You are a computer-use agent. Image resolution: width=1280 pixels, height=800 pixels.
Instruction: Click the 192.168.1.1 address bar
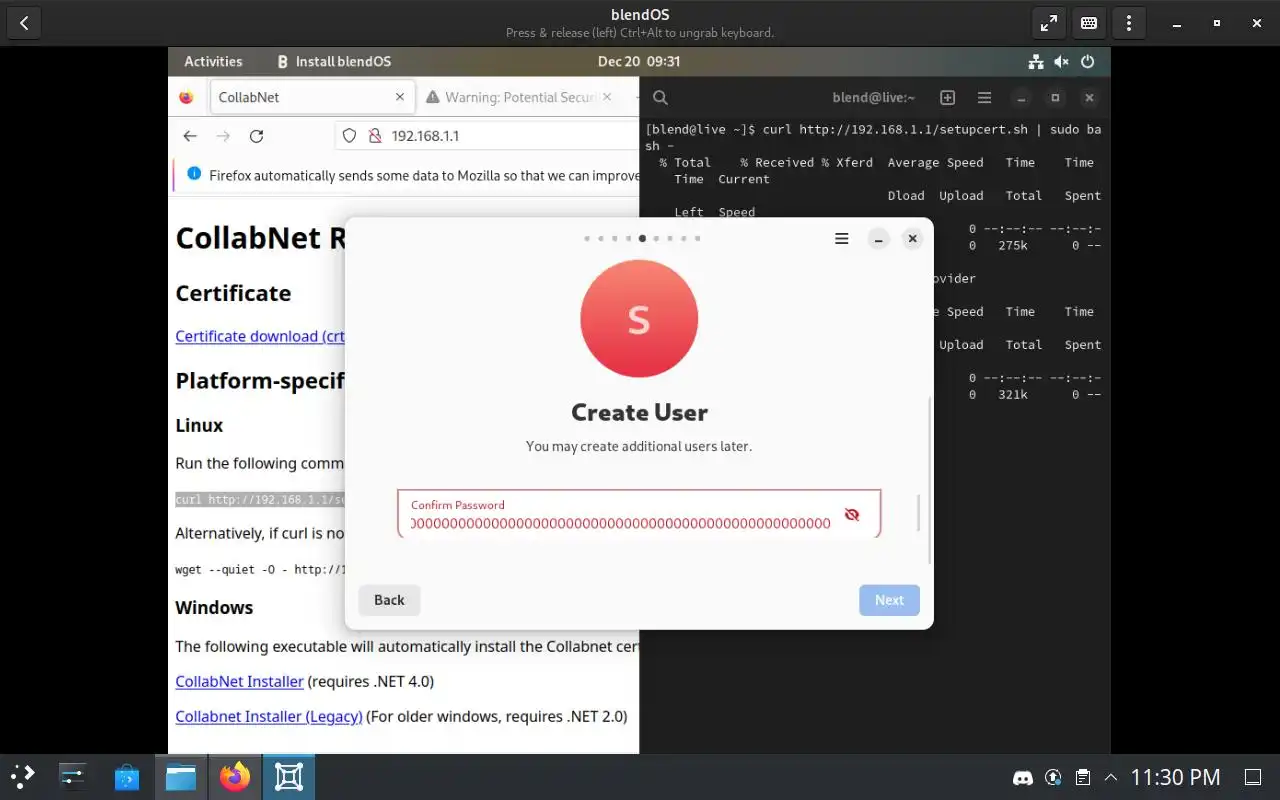click(x=488, y=136)
